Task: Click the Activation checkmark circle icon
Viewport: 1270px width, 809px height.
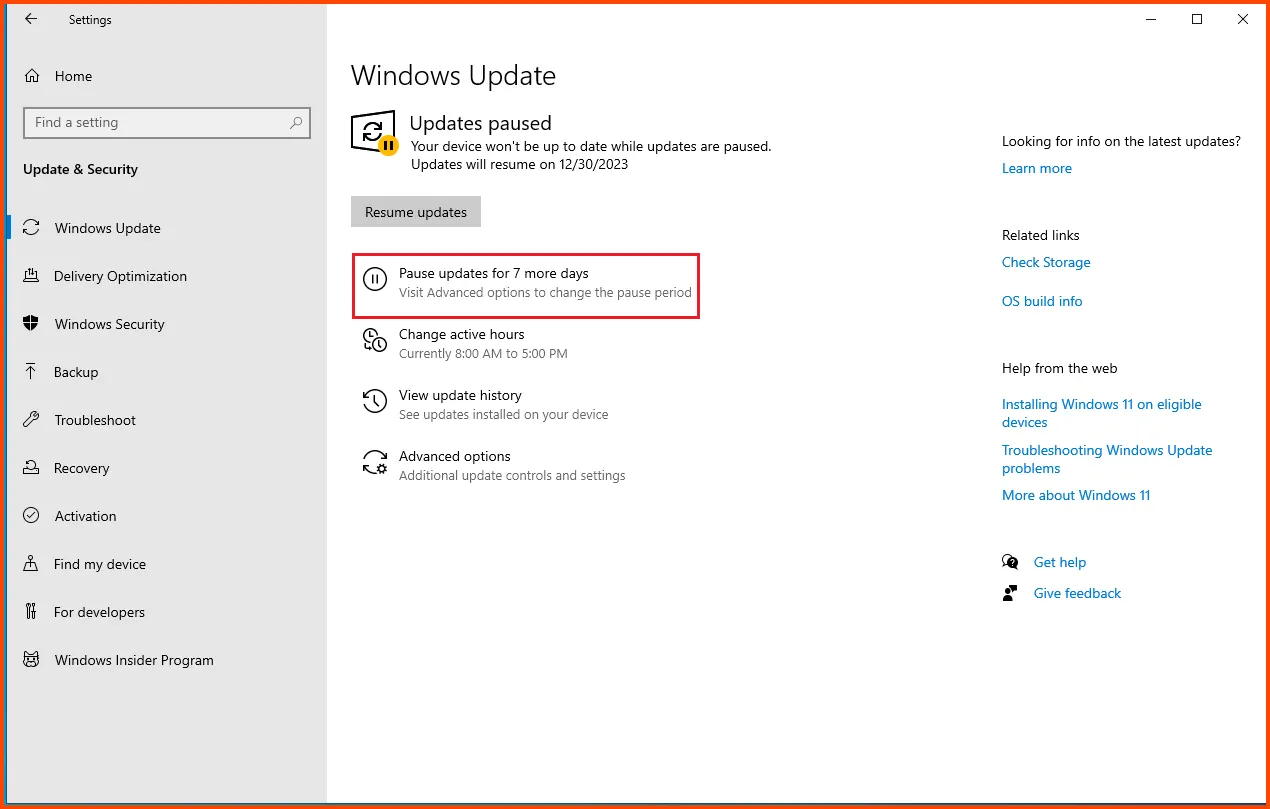Action: coord(32,516)
